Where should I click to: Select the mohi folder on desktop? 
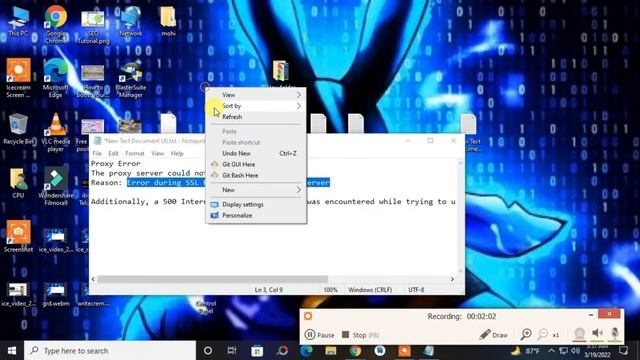click(168, 21)
